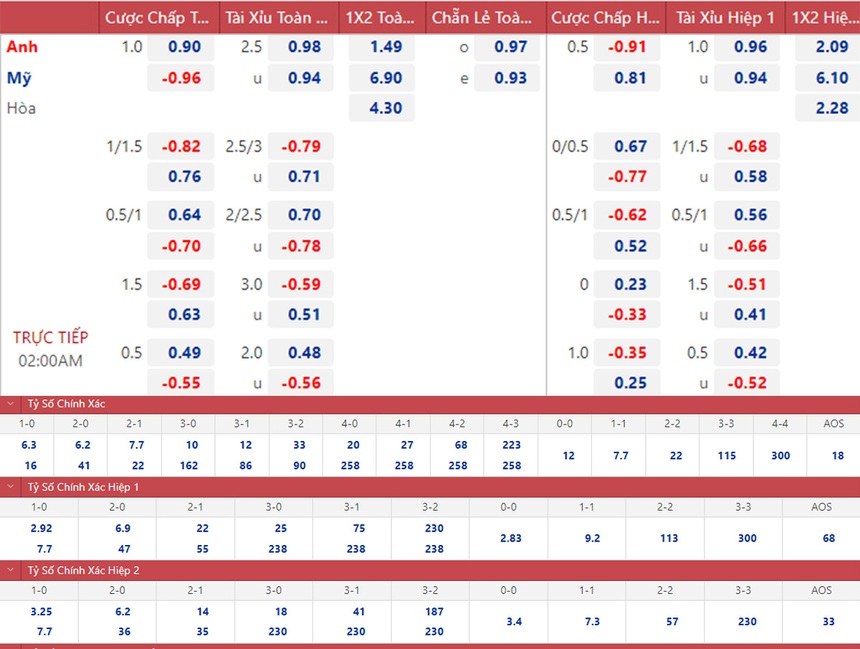Viewport: 860px width, 649px height.
Task: Collapse the Tỷ Số Chính Xác section chevron
Action: [x=10, y=404]
